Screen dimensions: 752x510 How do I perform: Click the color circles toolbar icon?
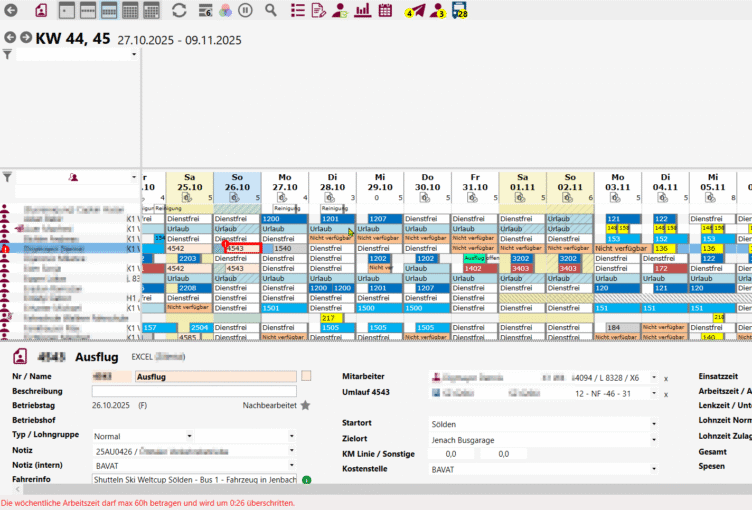point(224,10)
